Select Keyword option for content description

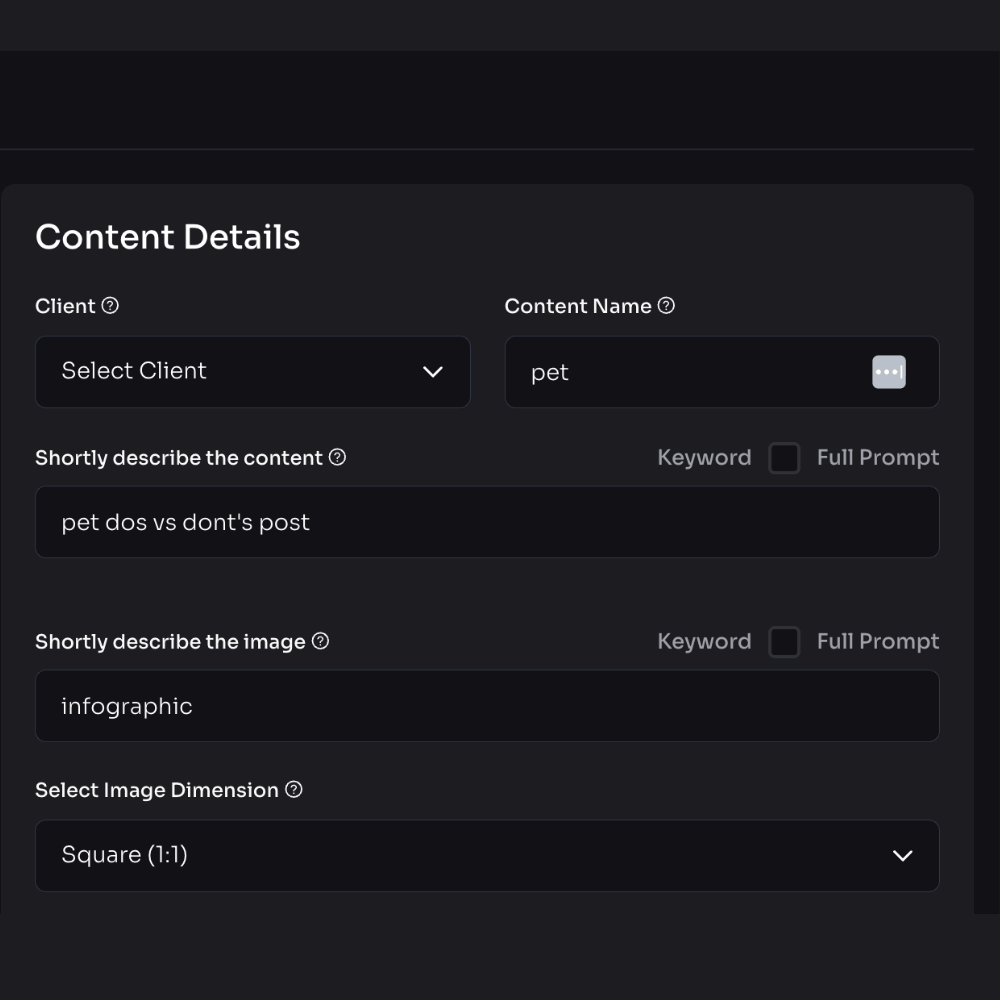[x=704, y=458]
